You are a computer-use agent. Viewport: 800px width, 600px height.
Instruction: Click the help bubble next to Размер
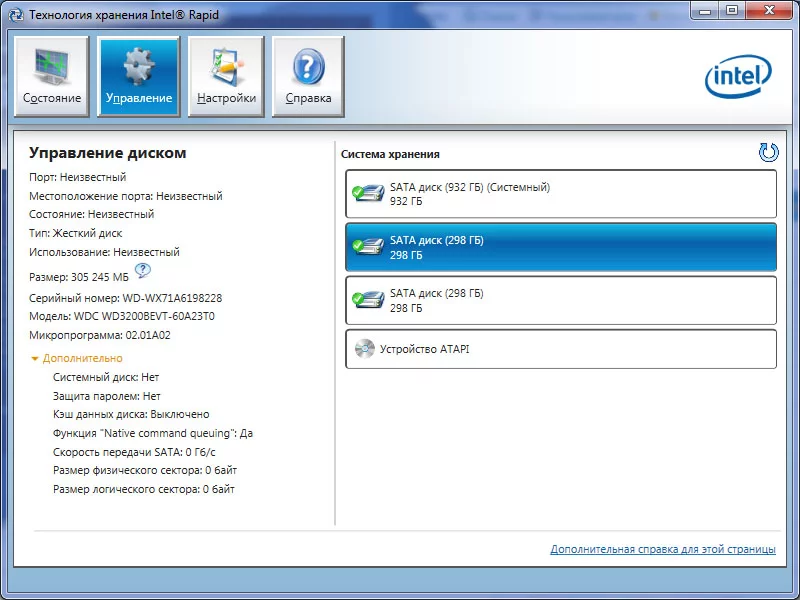pos(143,270)
